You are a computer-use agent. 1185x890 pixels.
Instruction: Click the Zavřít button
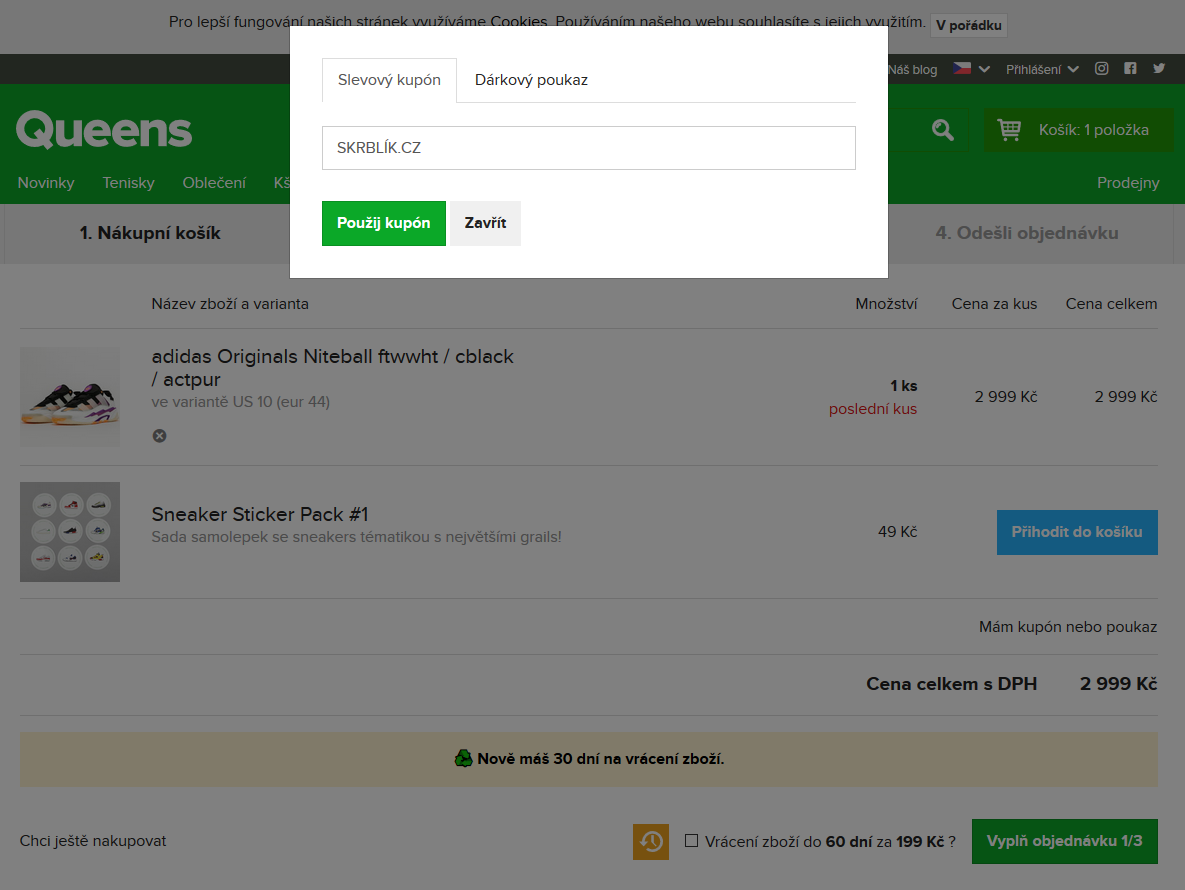pyautogui.click(x=485, y=224)
